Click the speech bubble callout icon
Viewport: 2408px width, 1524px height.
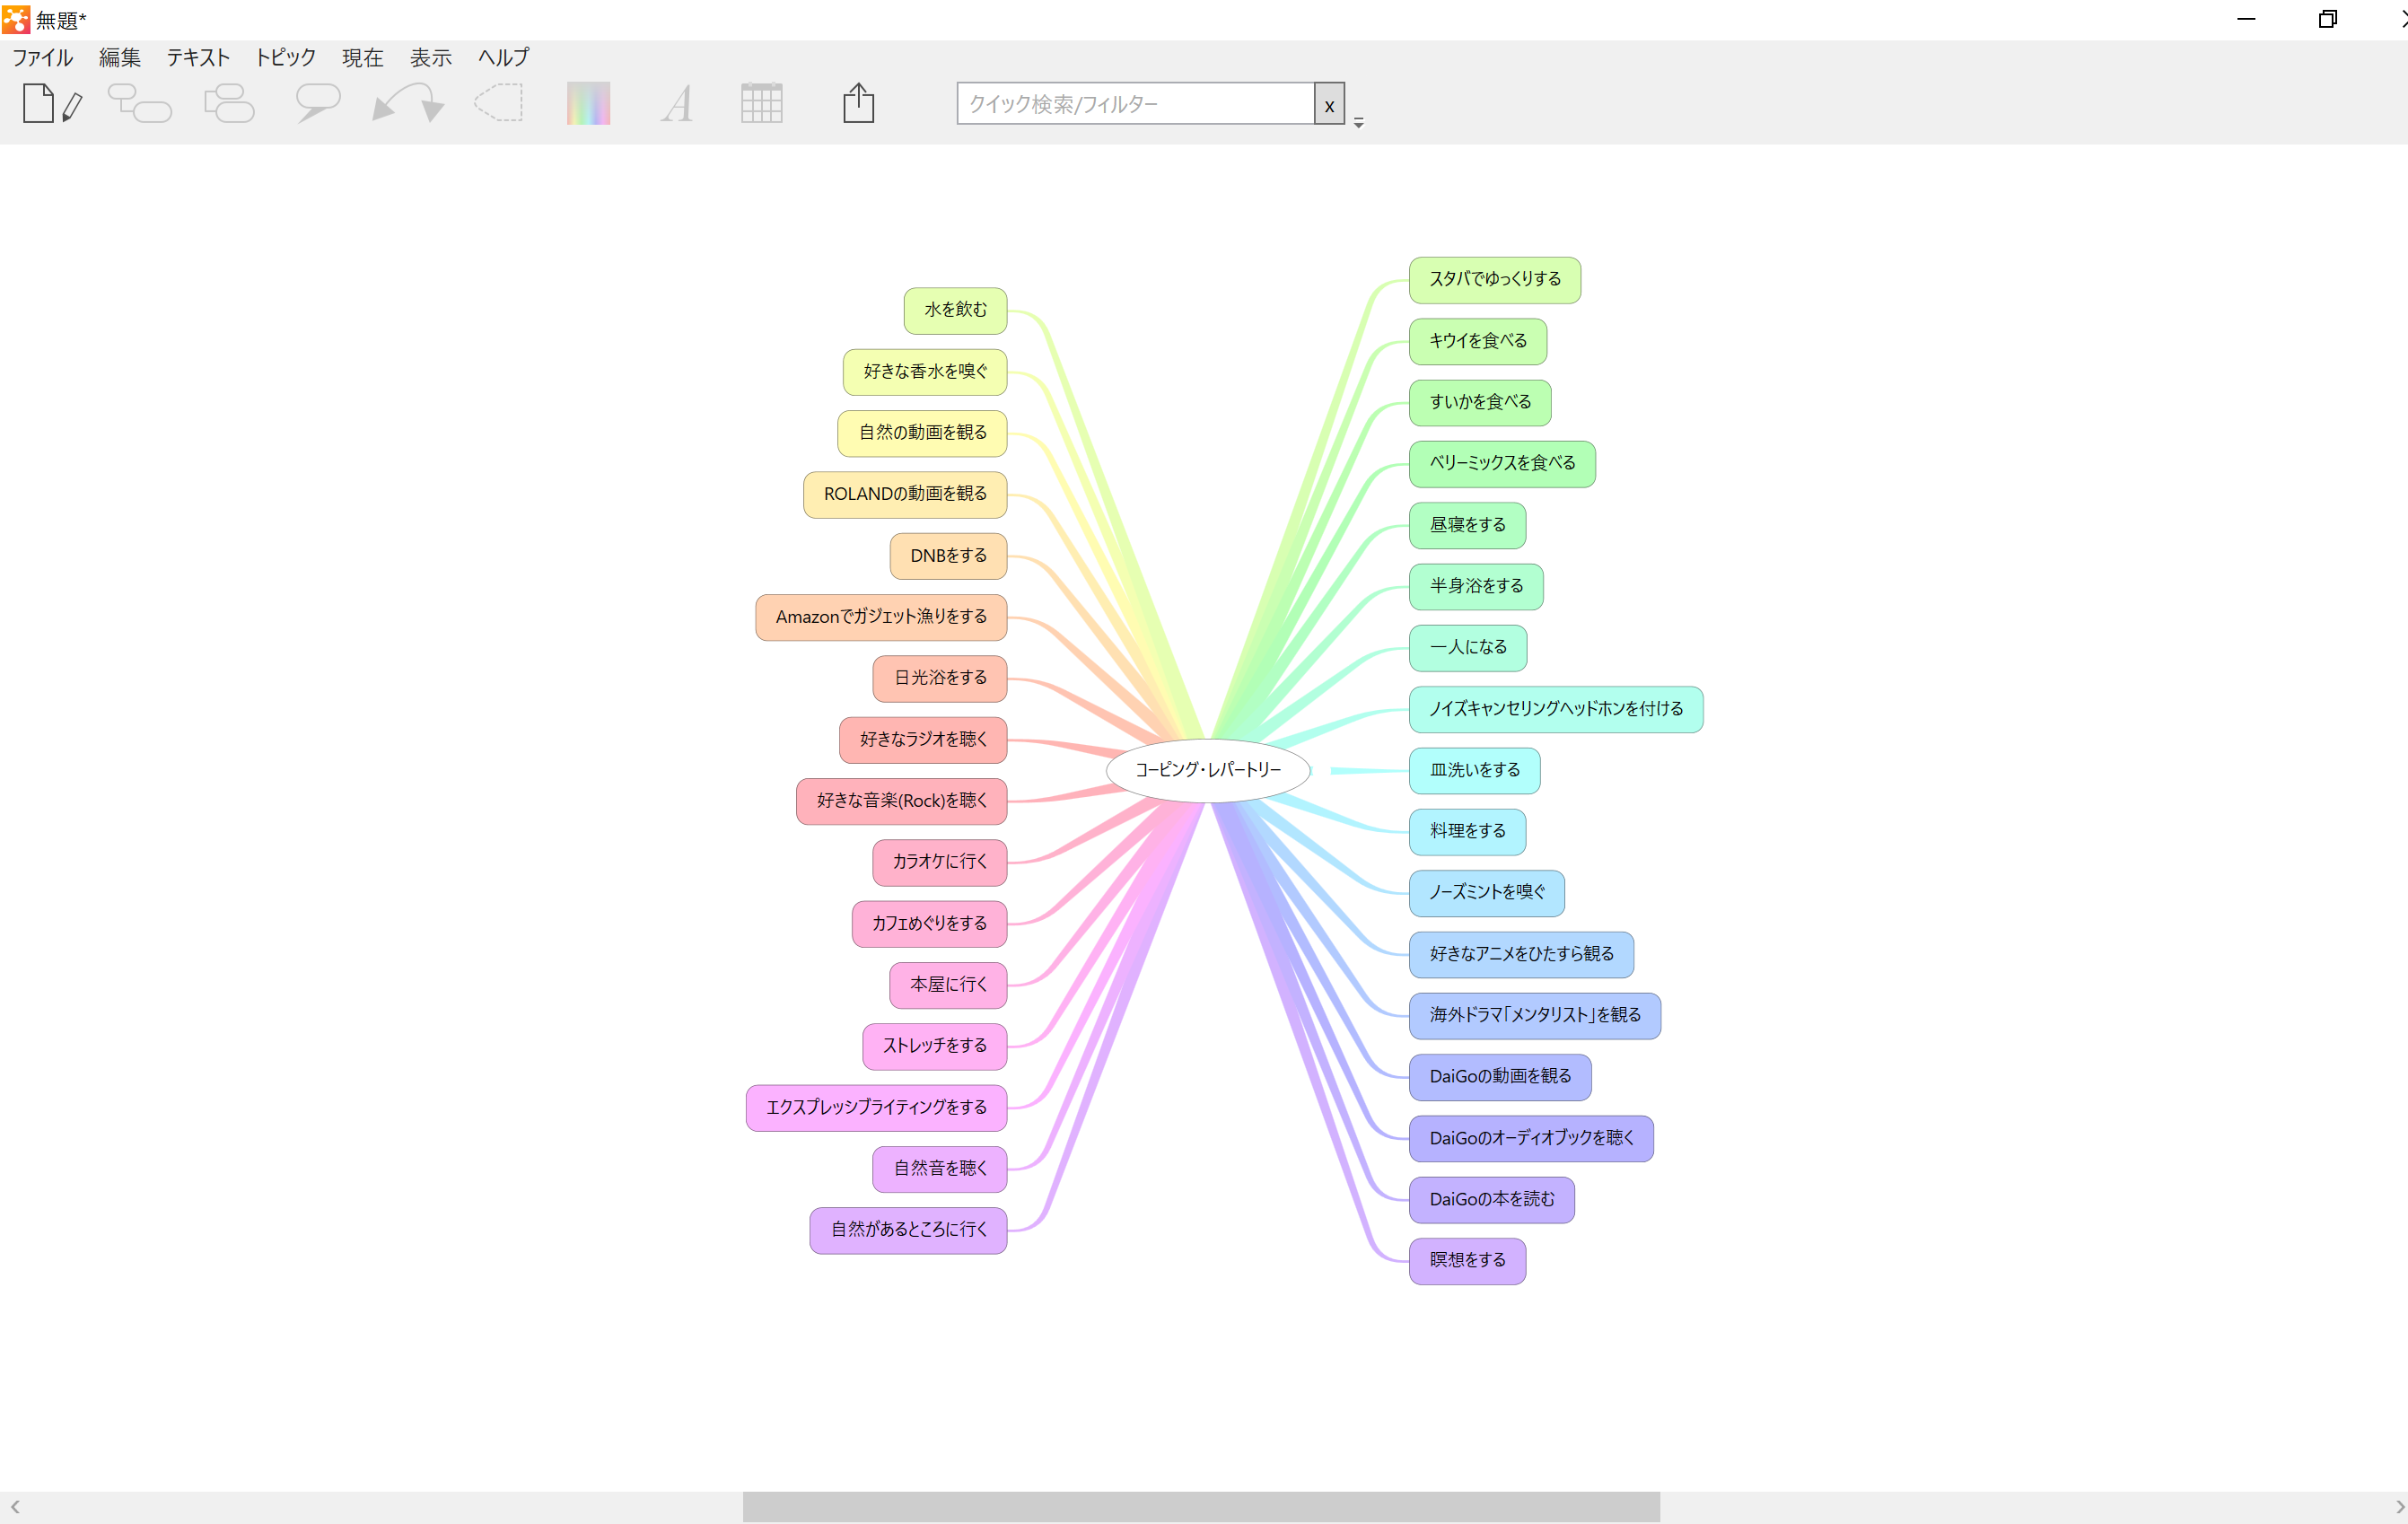pyautogui.click(x=317, y=103)
